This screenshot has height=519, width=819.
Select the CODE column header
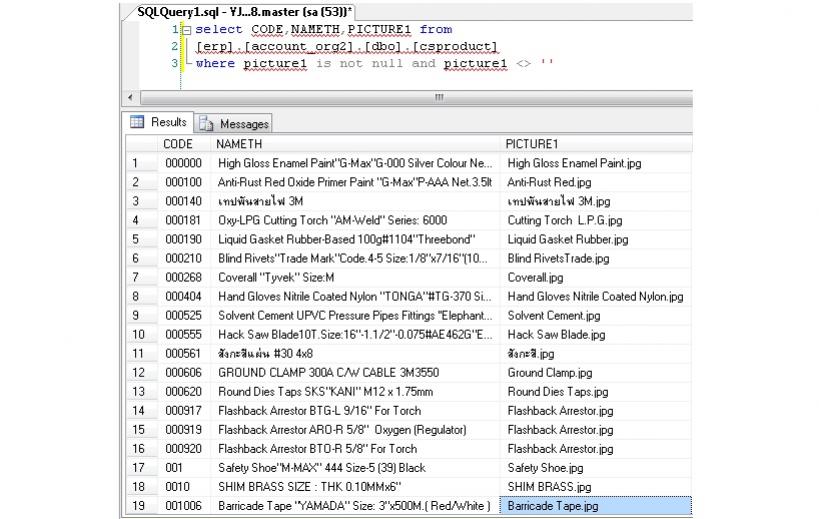(x=184, y=144)
